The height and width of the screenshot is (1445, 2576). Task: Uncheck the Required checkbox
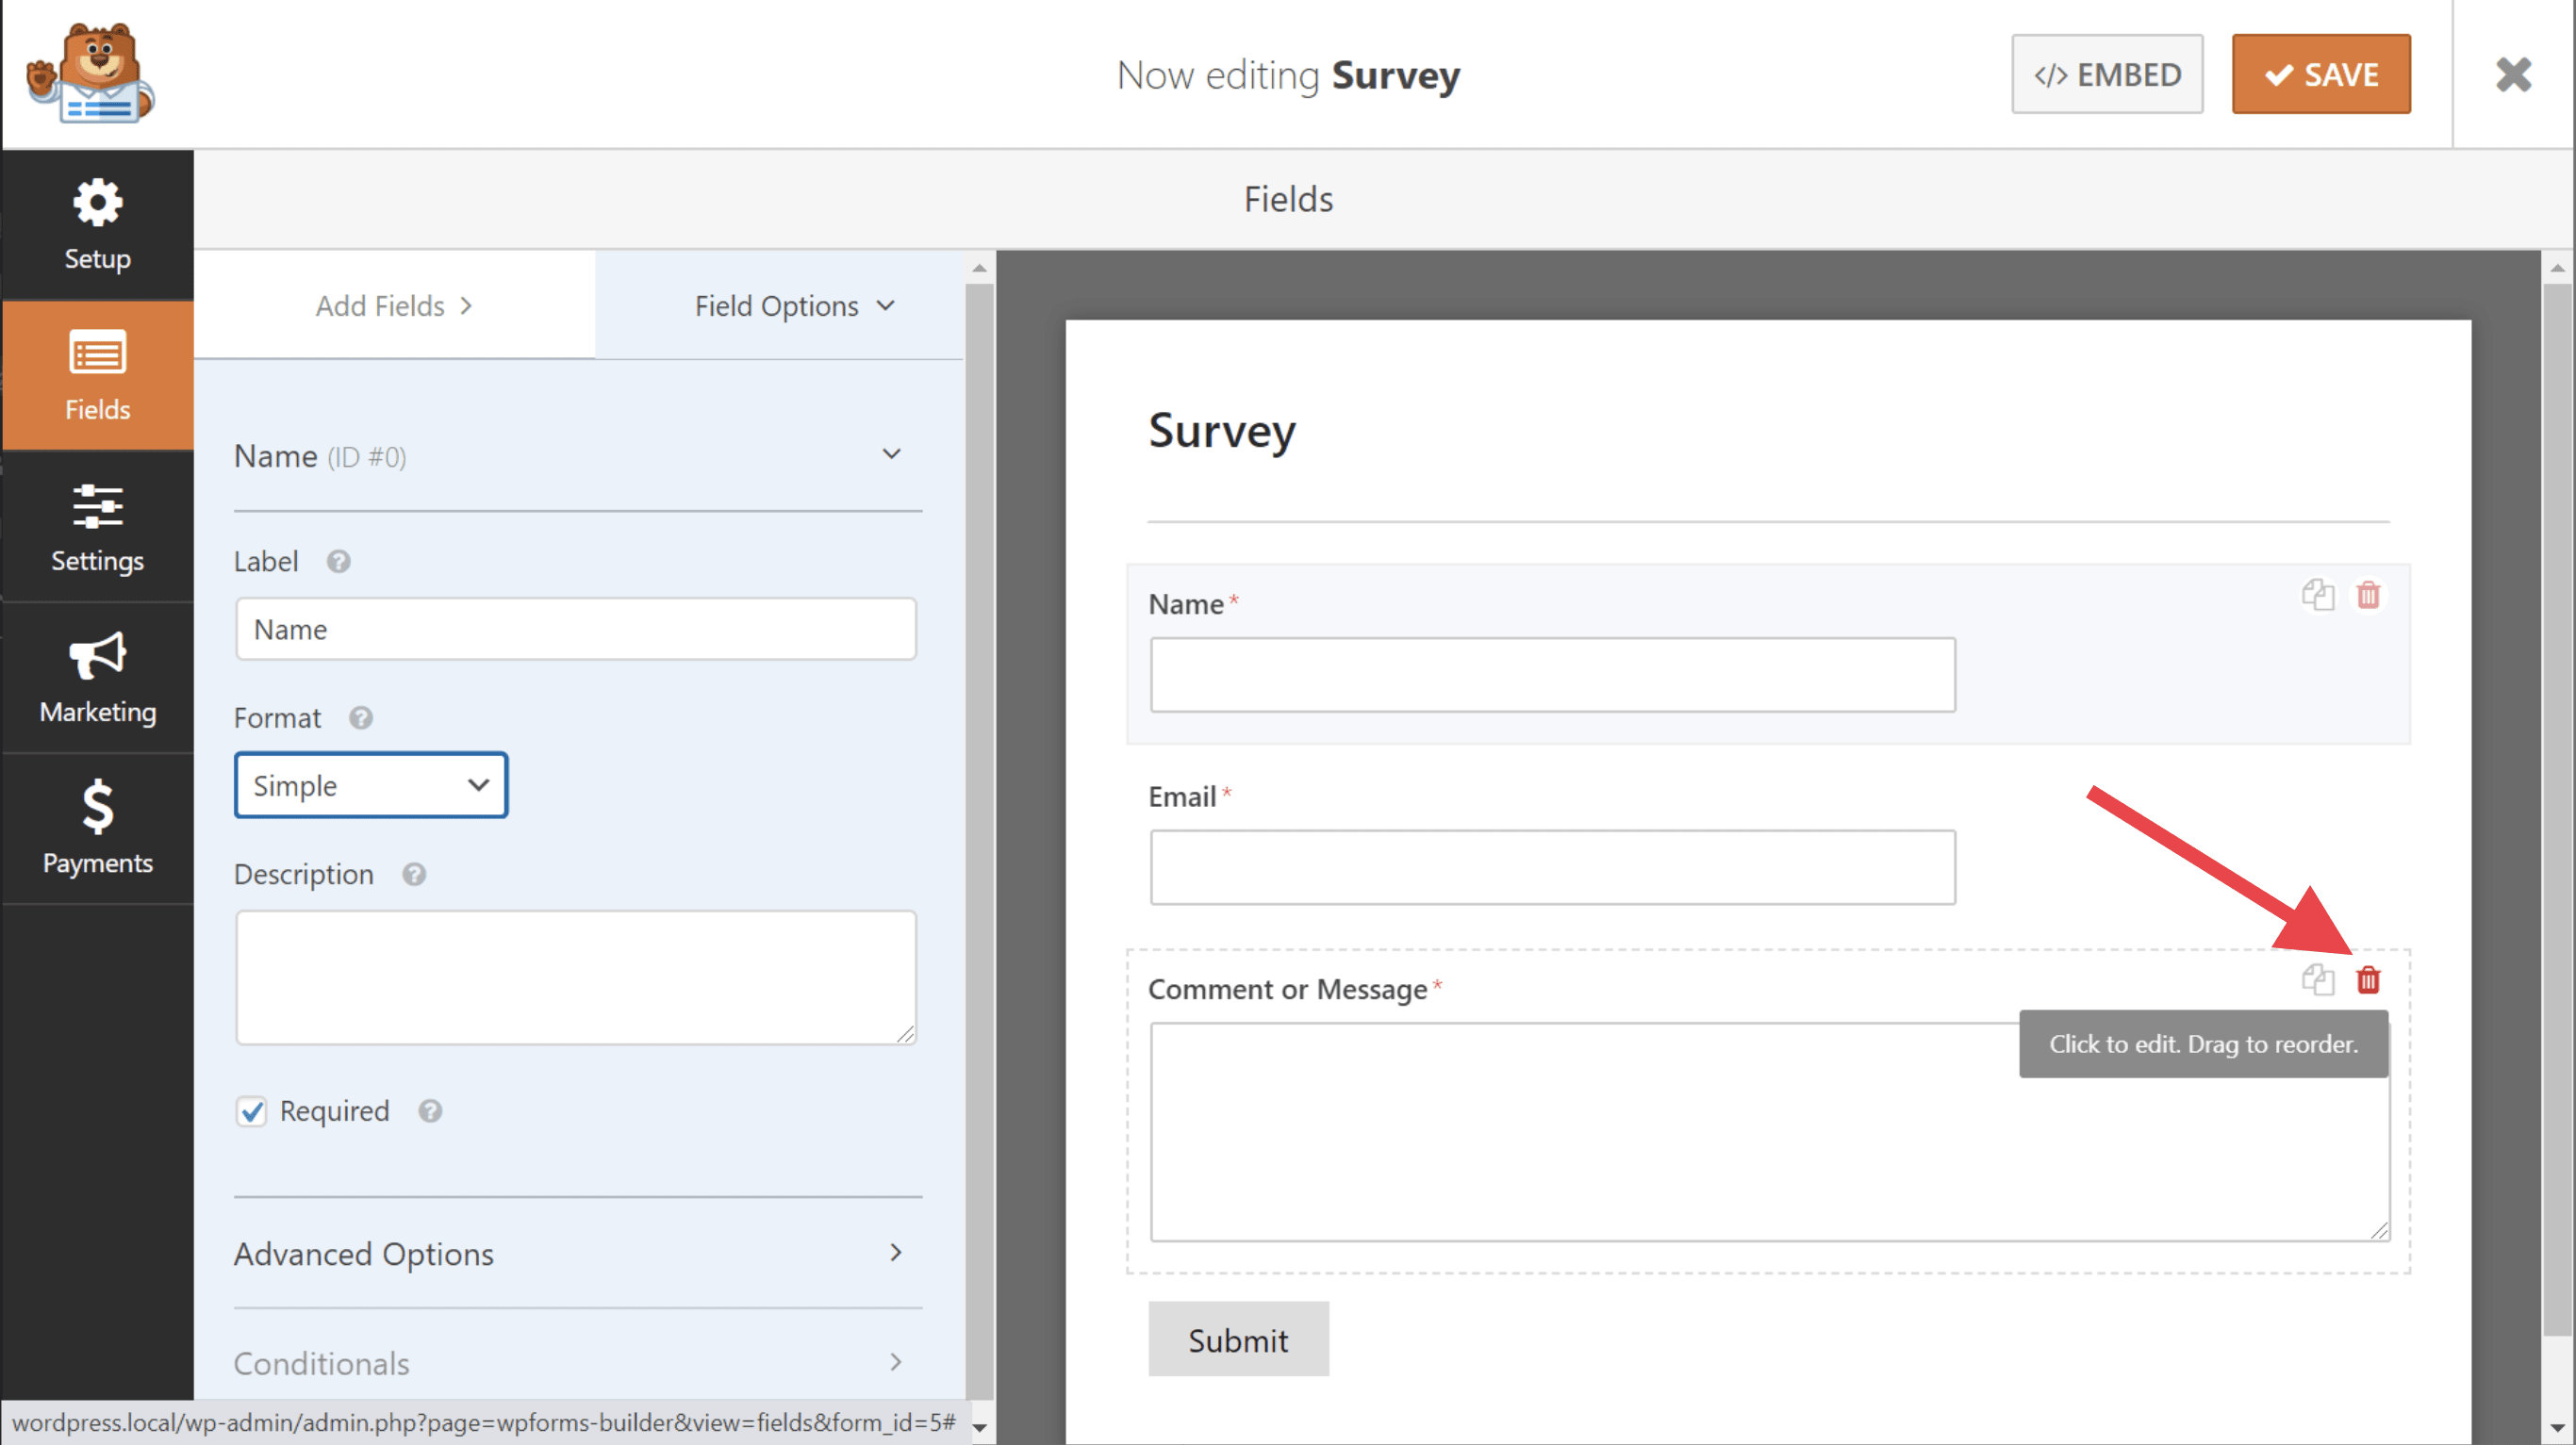tap(251, 1111)
